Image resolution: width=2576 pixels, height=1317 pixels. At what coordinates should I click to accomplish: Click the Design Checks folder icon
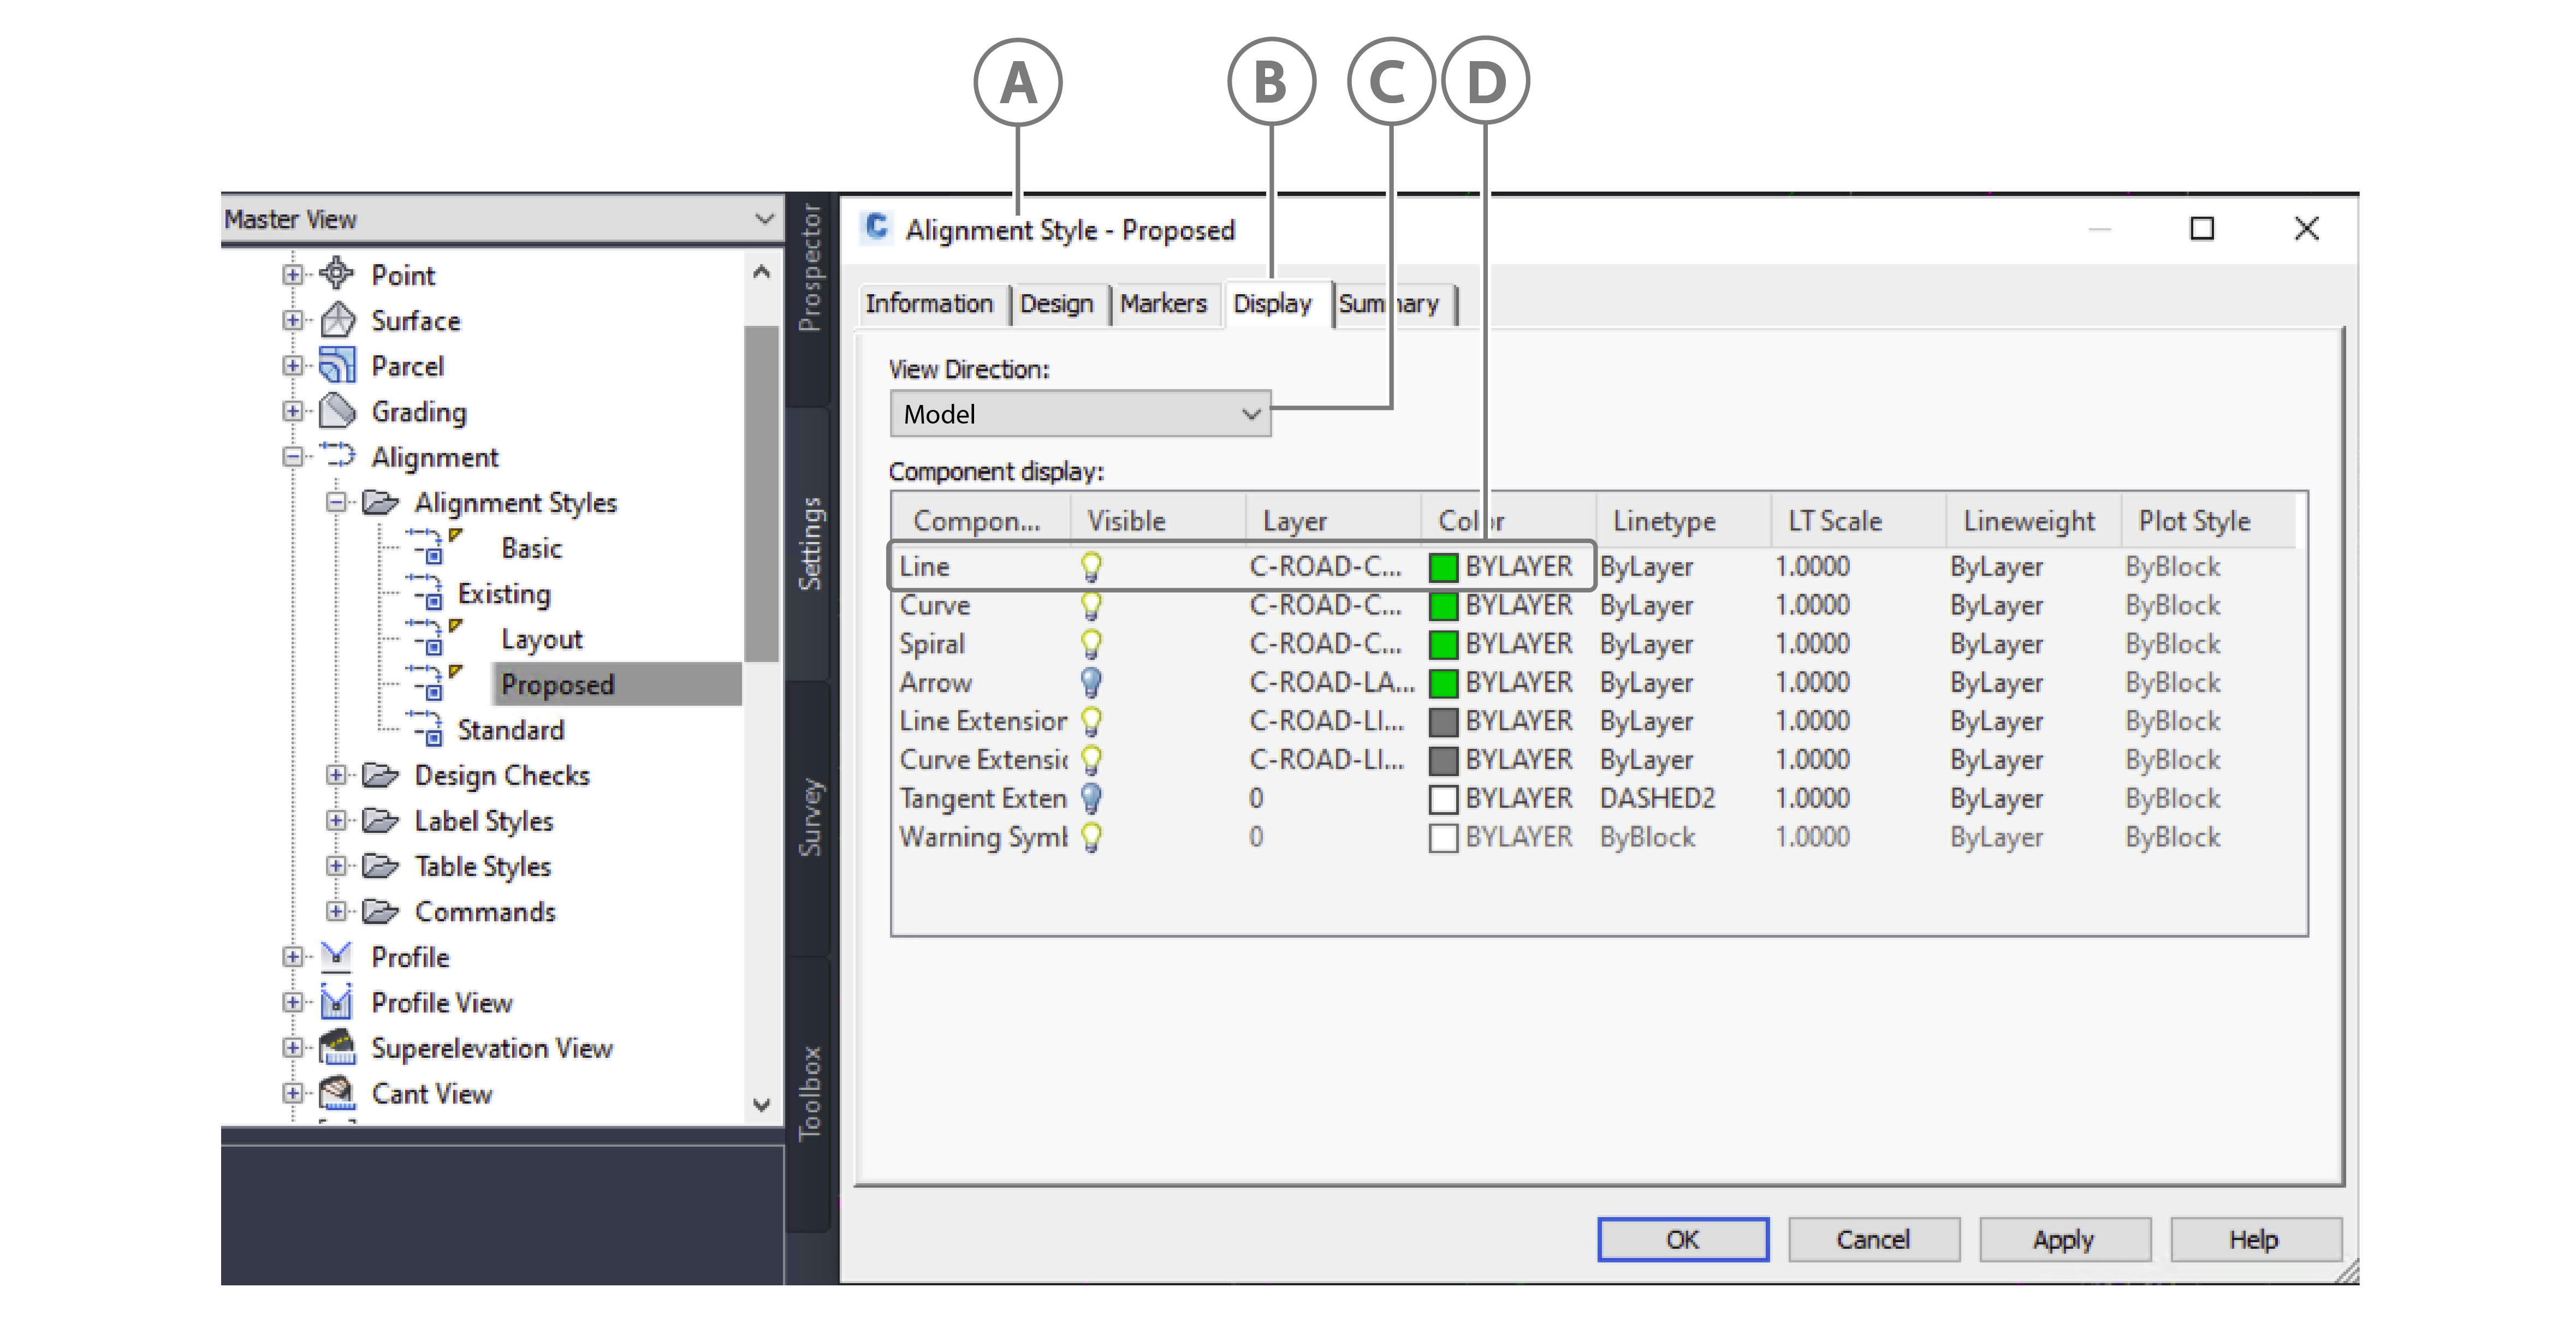click(380, 775)
